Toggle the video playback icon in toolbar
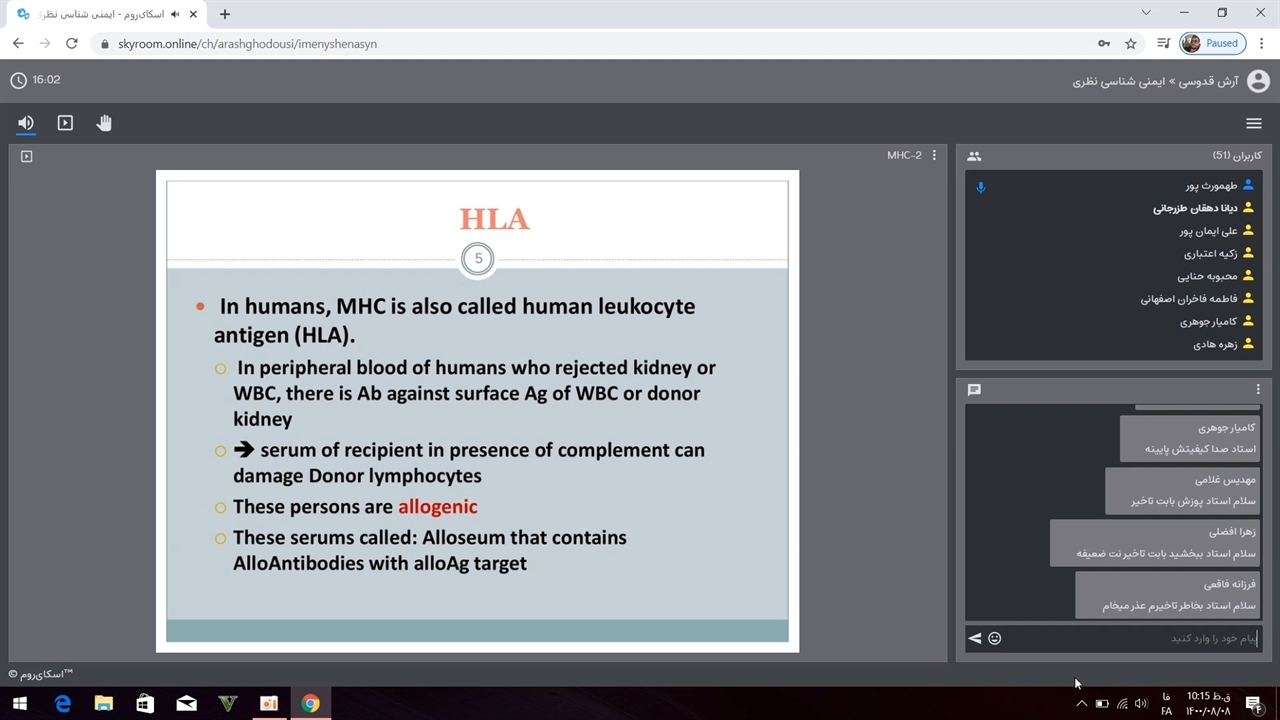The width and height of the screenshot is (1280, 720). (x=65, y=123)
